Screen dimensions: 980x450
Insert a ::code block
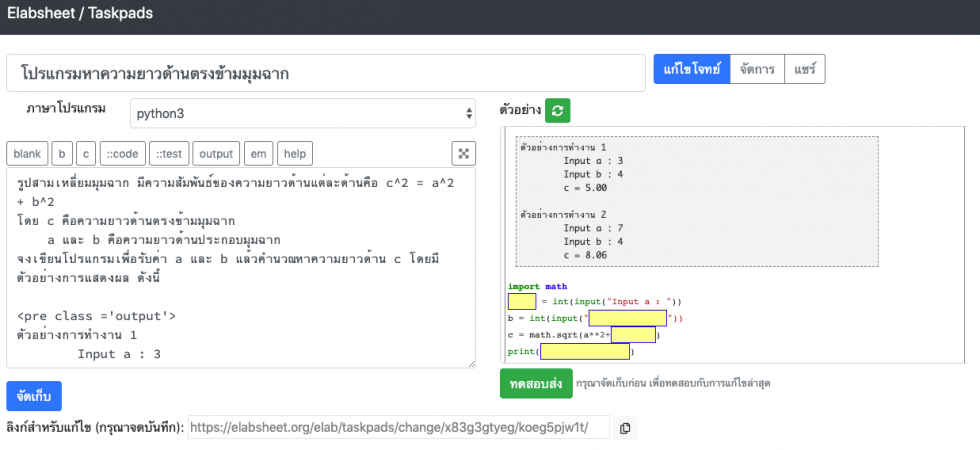[x=124, y=153]
